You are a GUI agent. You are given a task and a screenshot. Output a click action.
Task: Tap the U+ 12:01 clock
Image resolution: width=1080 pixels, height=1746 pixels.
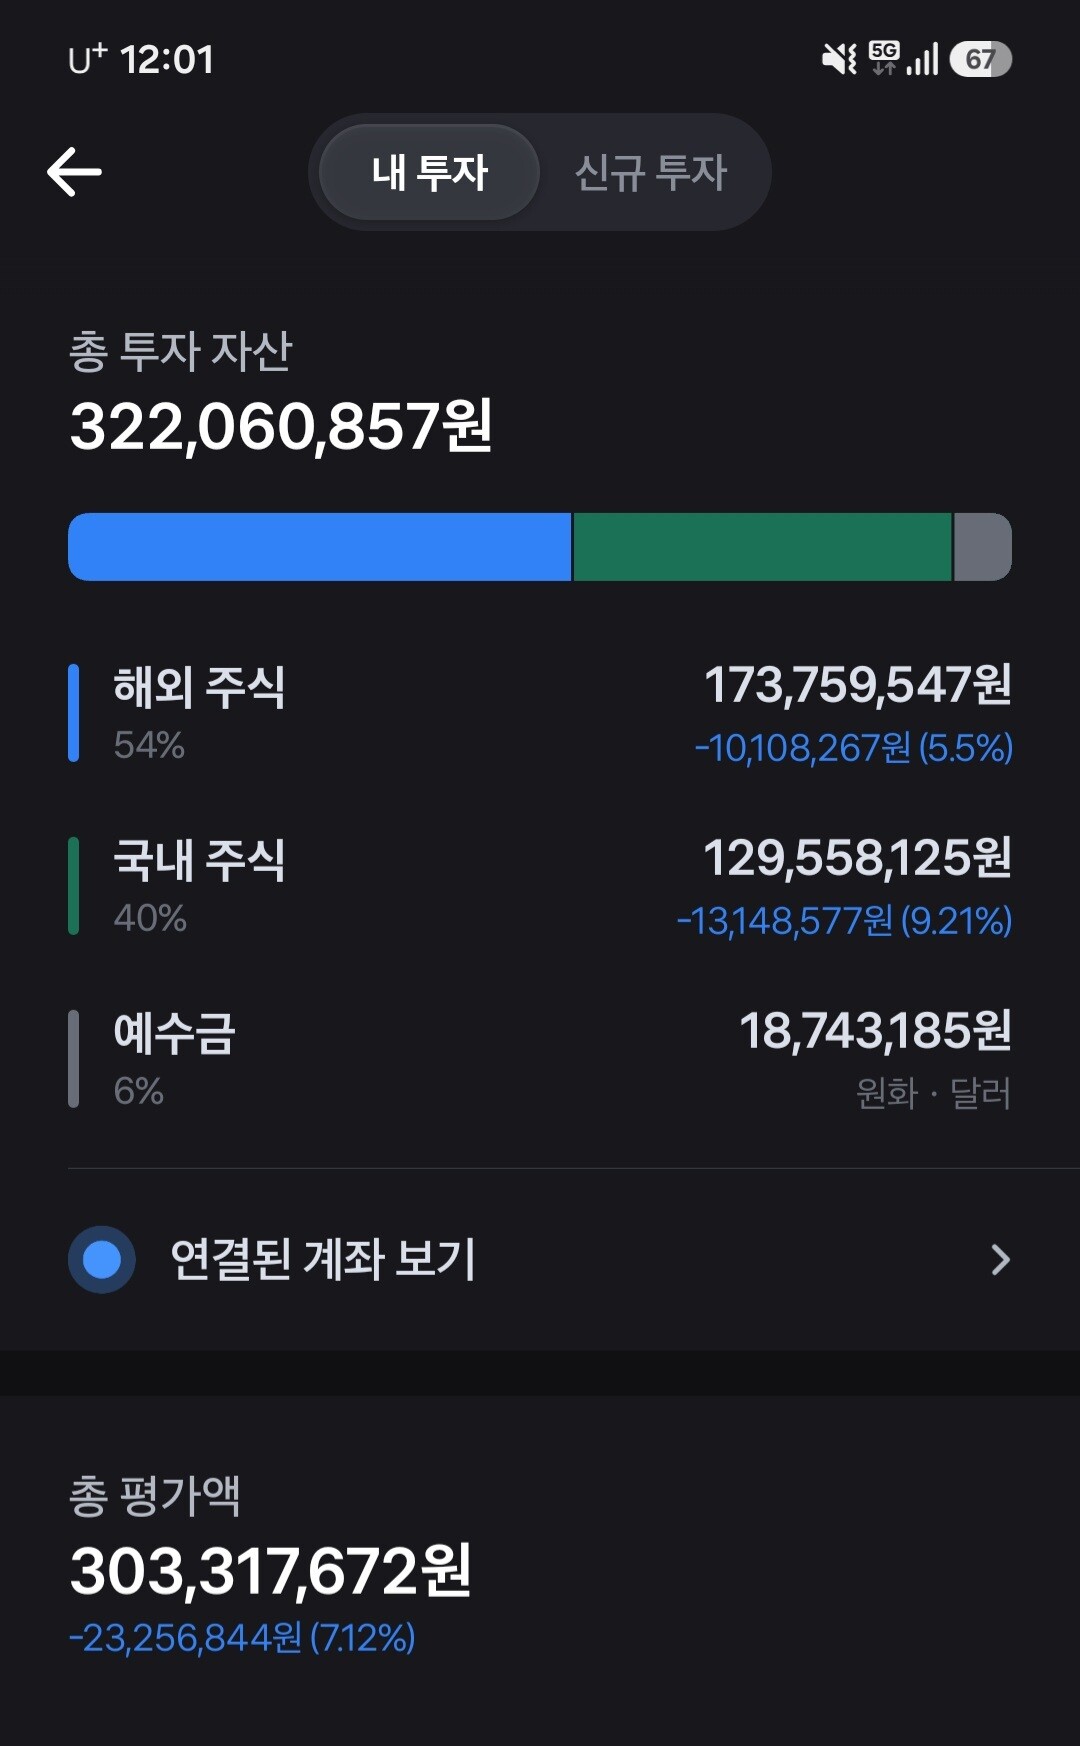tap(141, 59)
